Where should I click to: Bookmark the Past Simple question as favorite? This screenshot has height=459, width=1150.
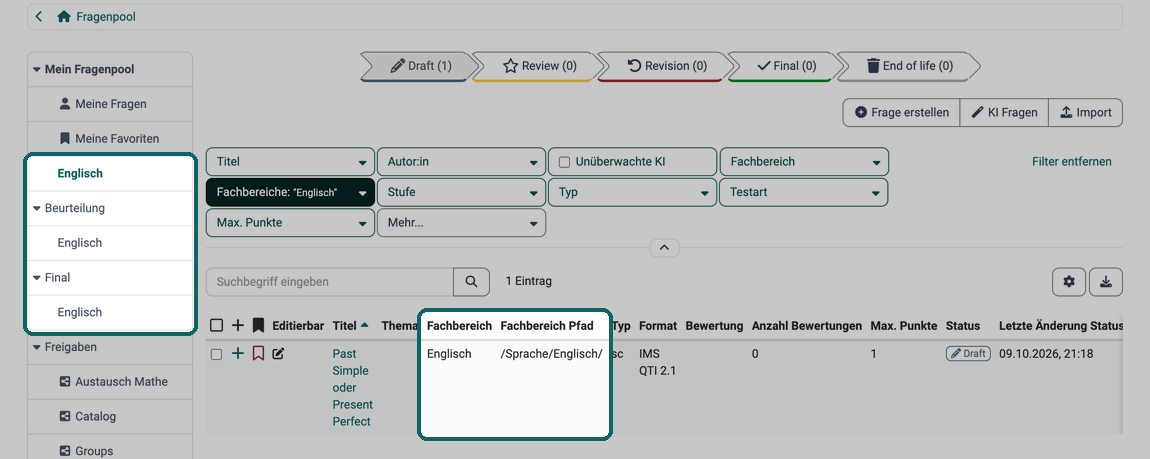258,354
